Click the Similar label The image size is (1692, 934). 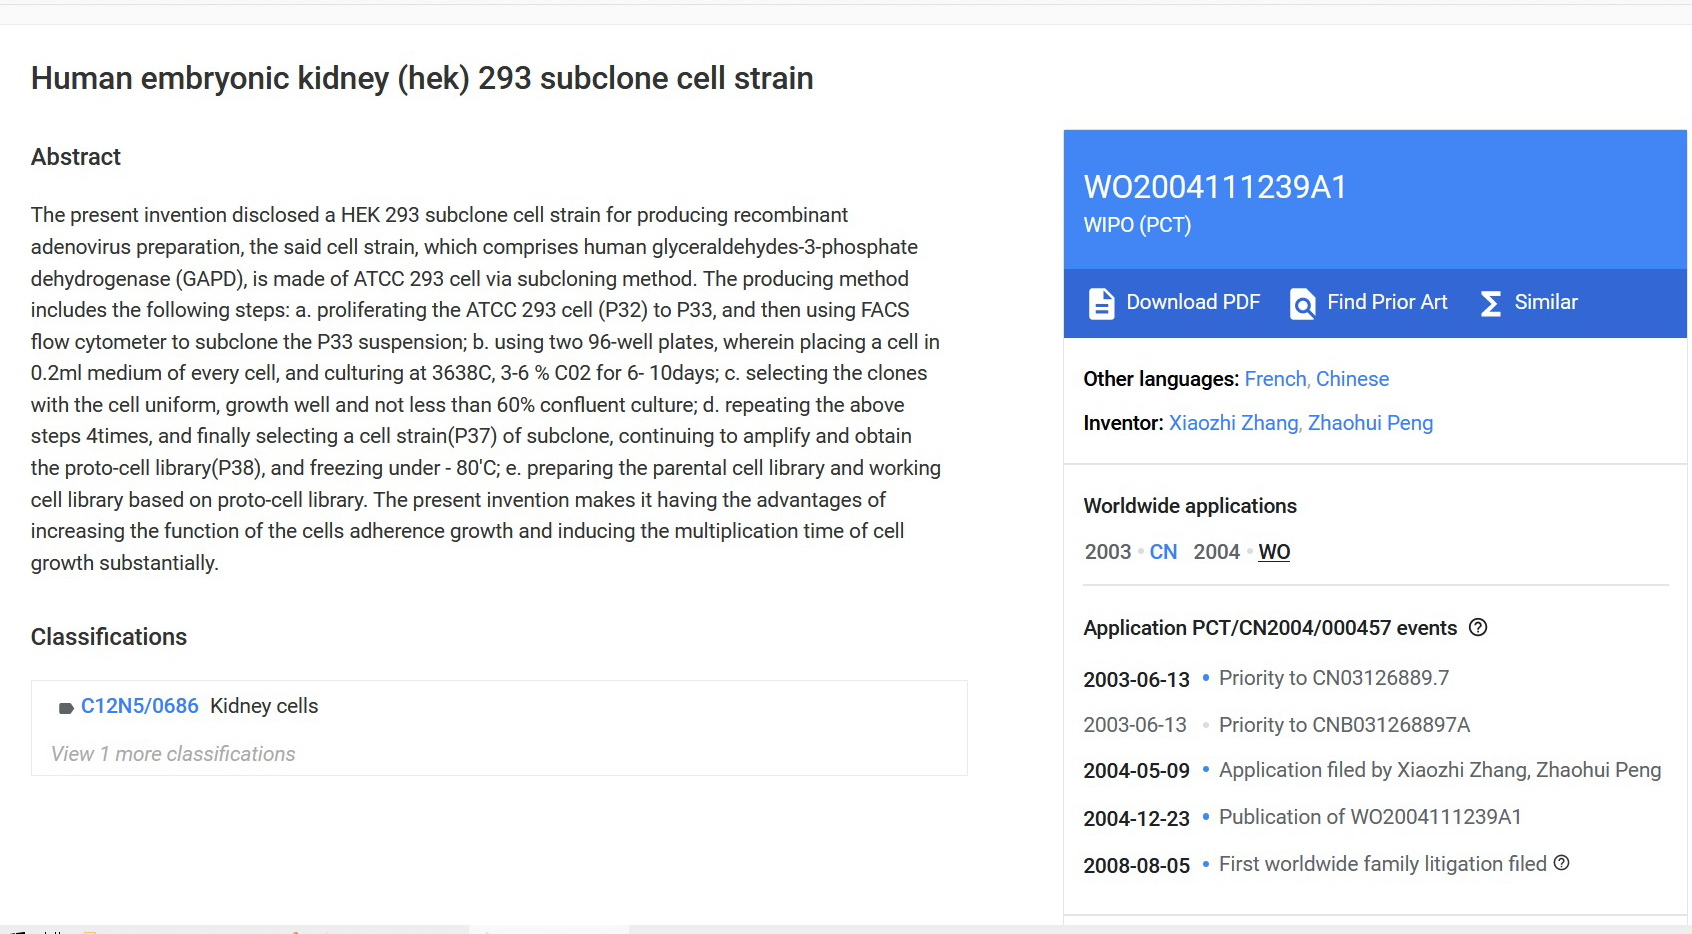point(1546,302)
